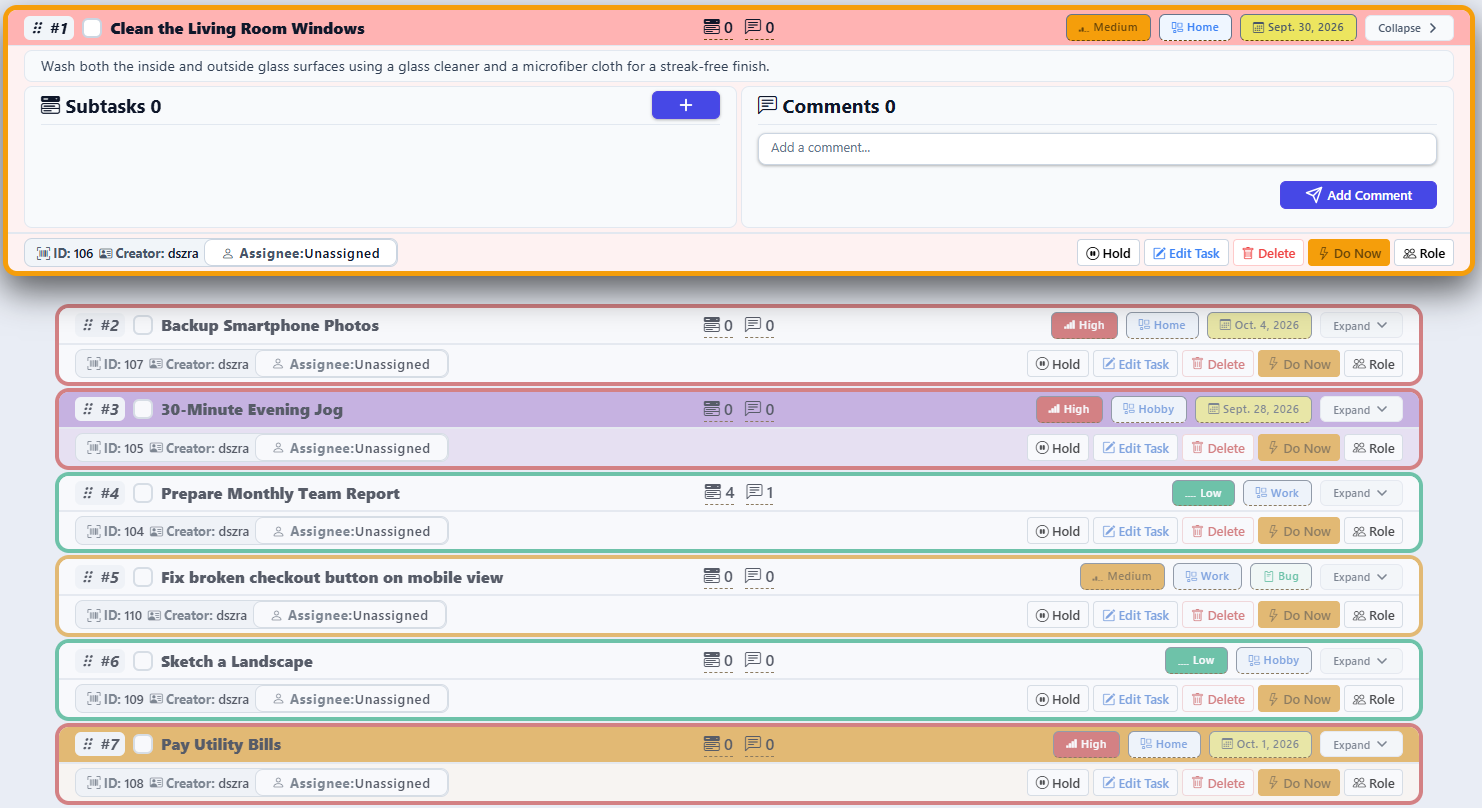This screenshot has height=808, width=1482.
Task: Click the Bug tag on Fix broken checkout button
Action: pyautogui.click(x=1281, y=576)
